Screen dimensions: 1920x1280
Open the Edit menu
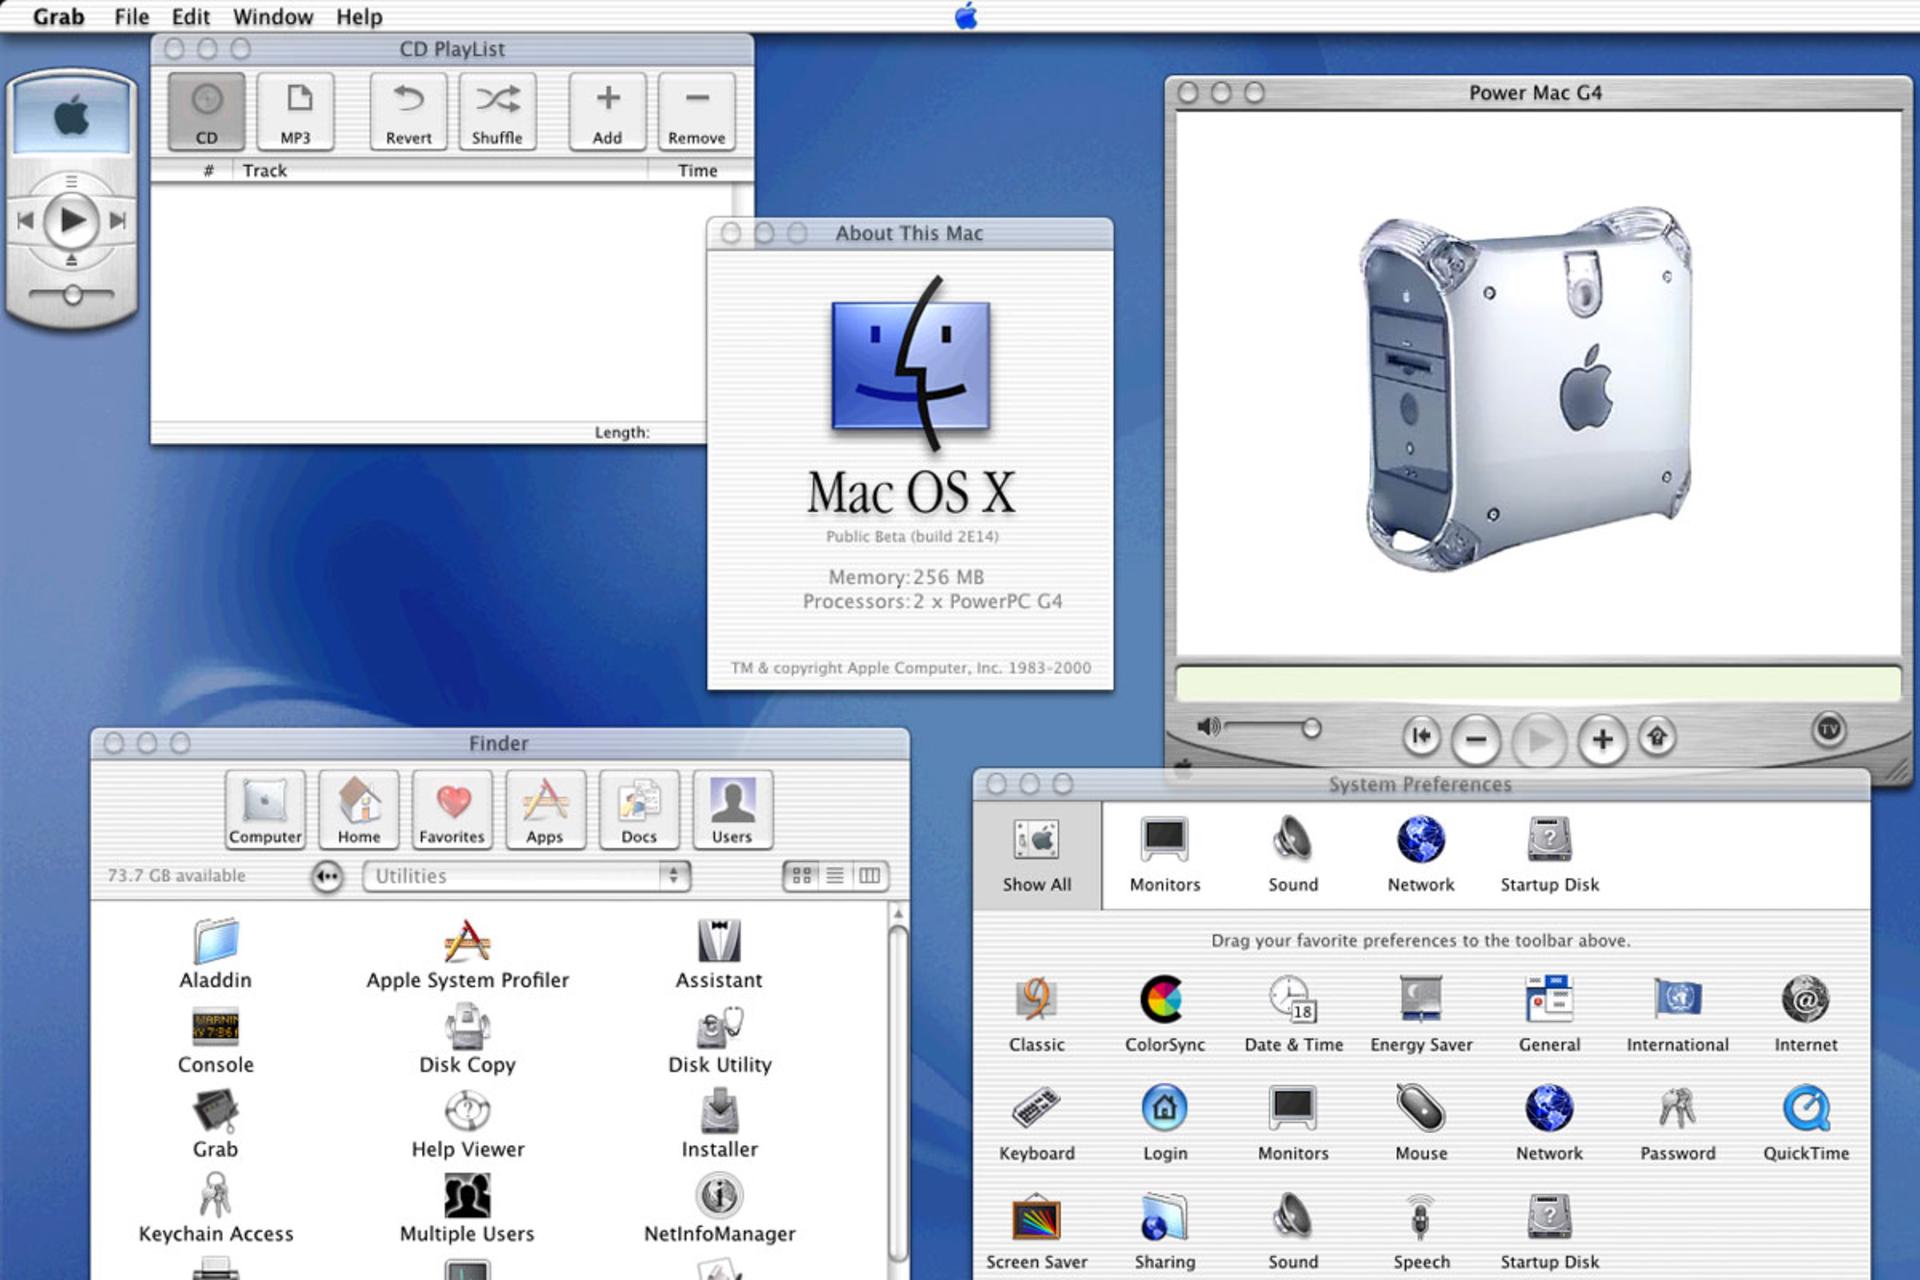coord(191,17)
